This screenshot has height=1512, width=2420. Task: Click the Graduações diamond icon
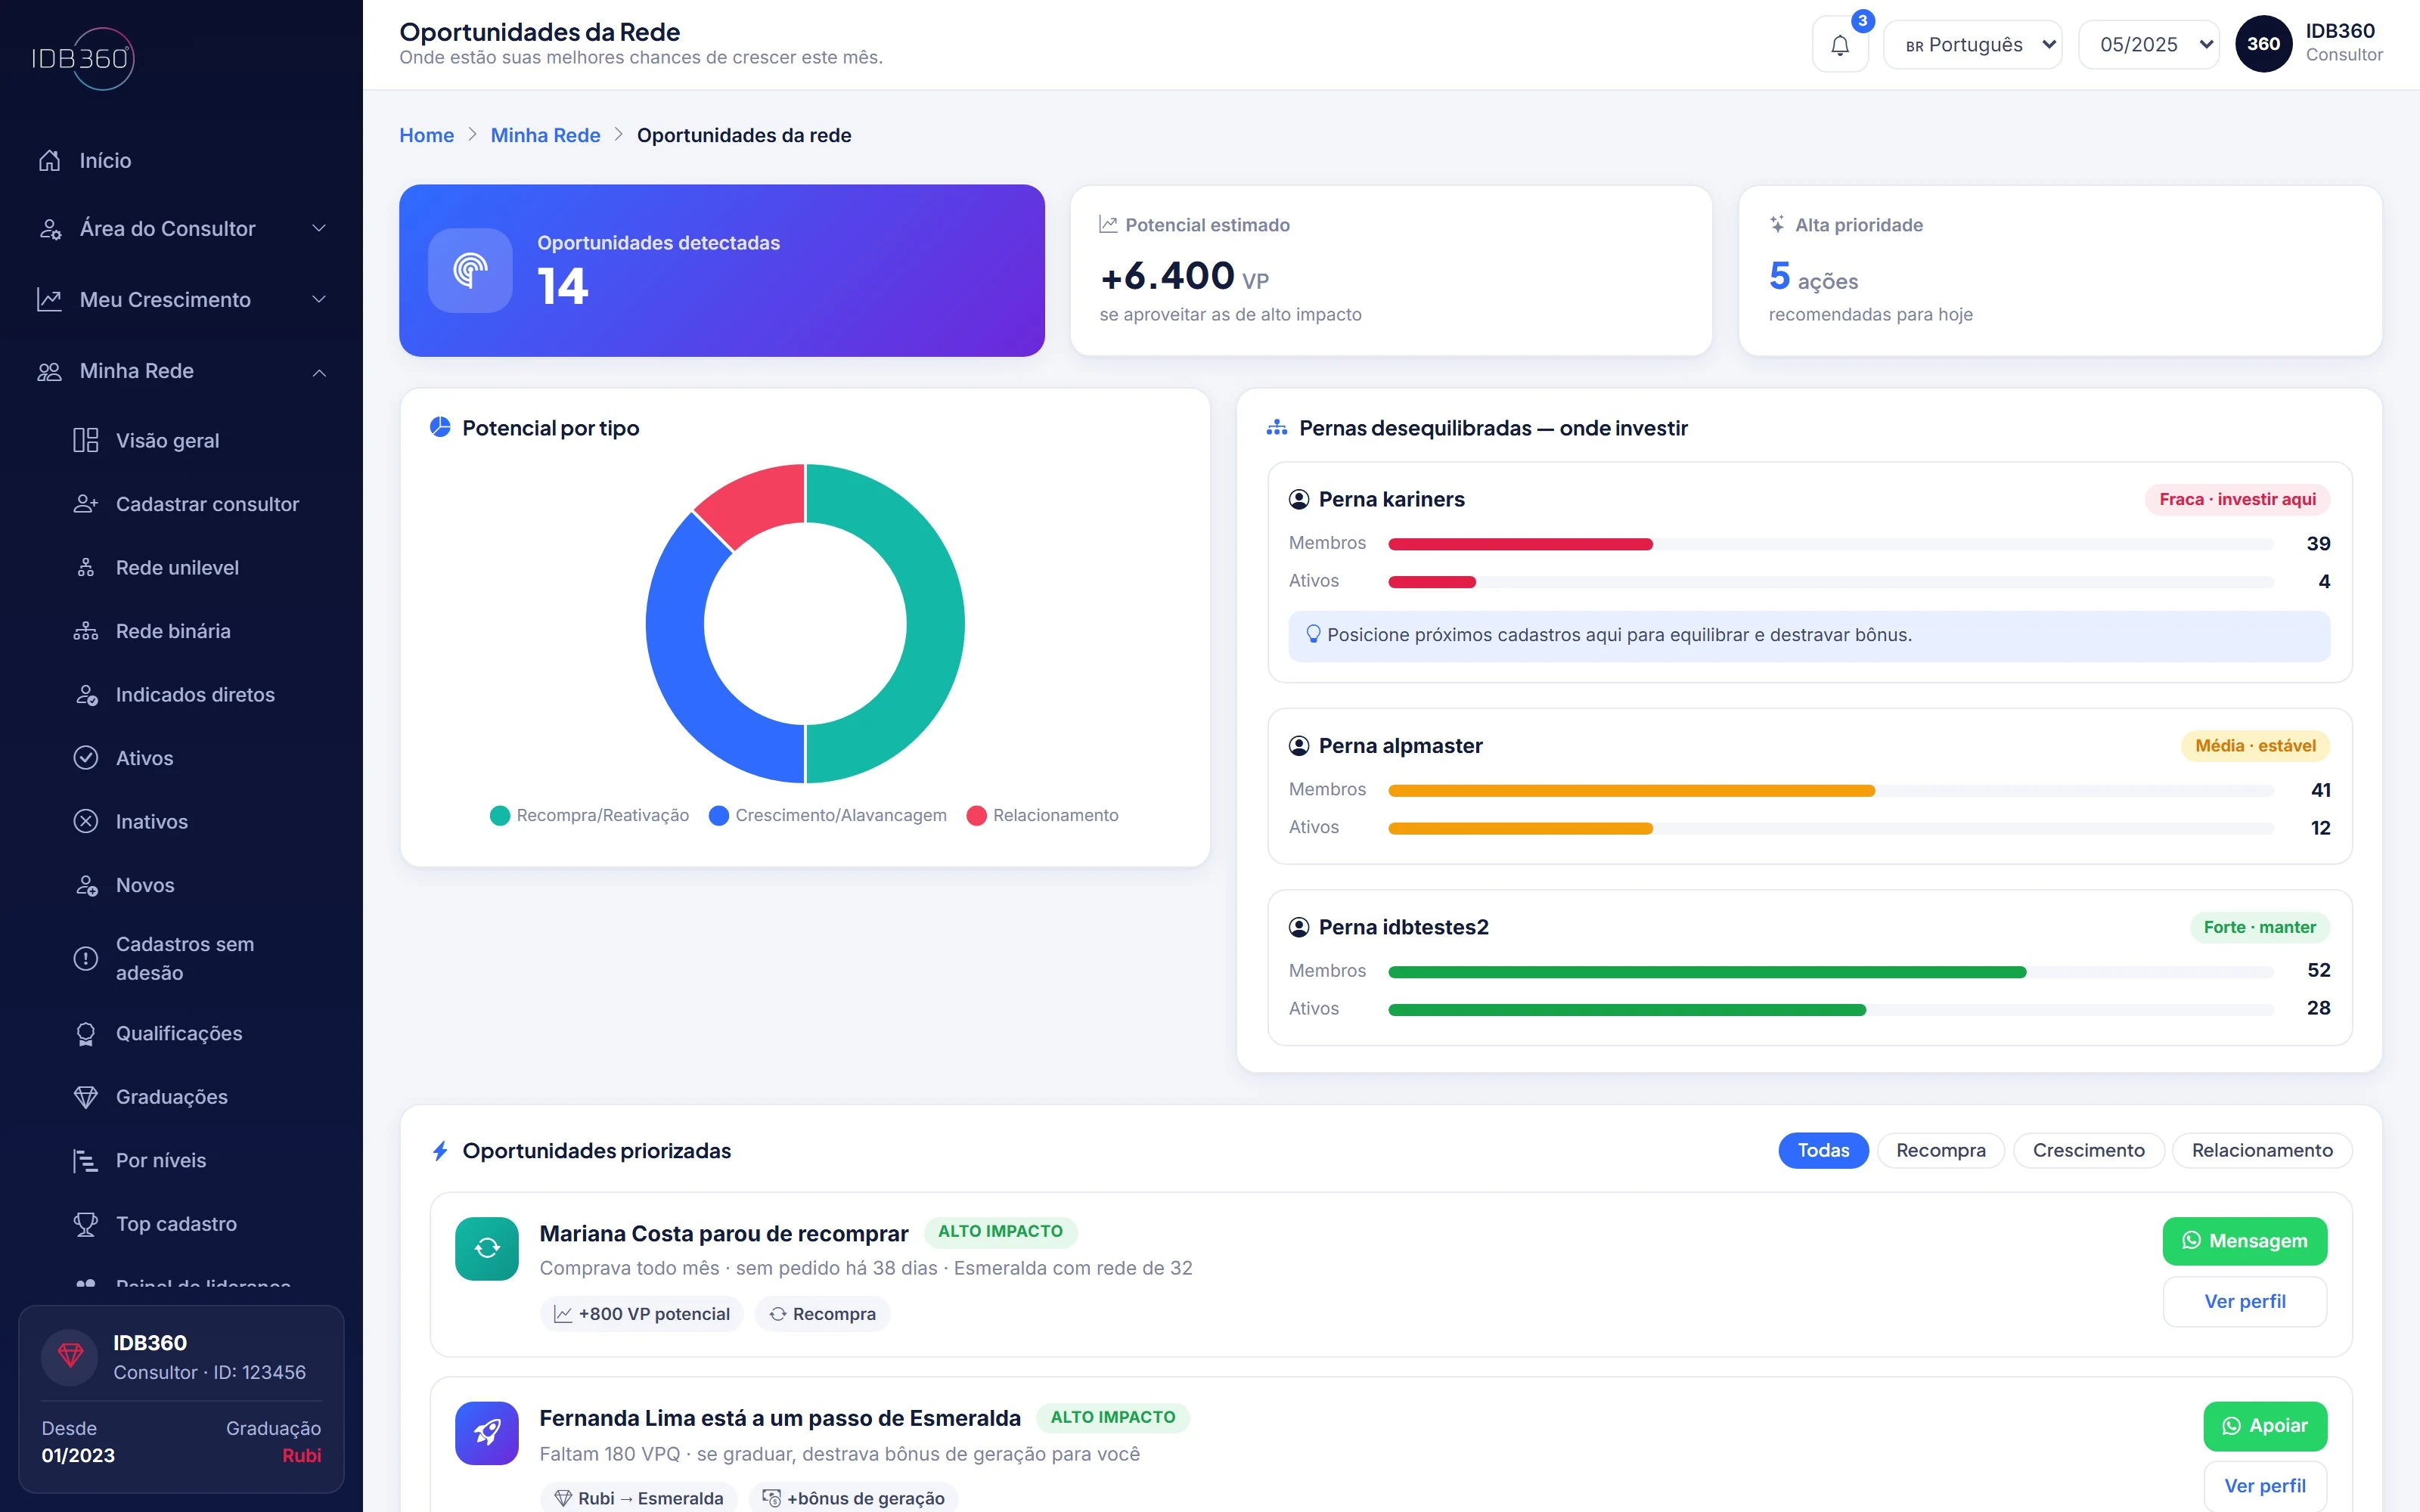click(86, 1097)
